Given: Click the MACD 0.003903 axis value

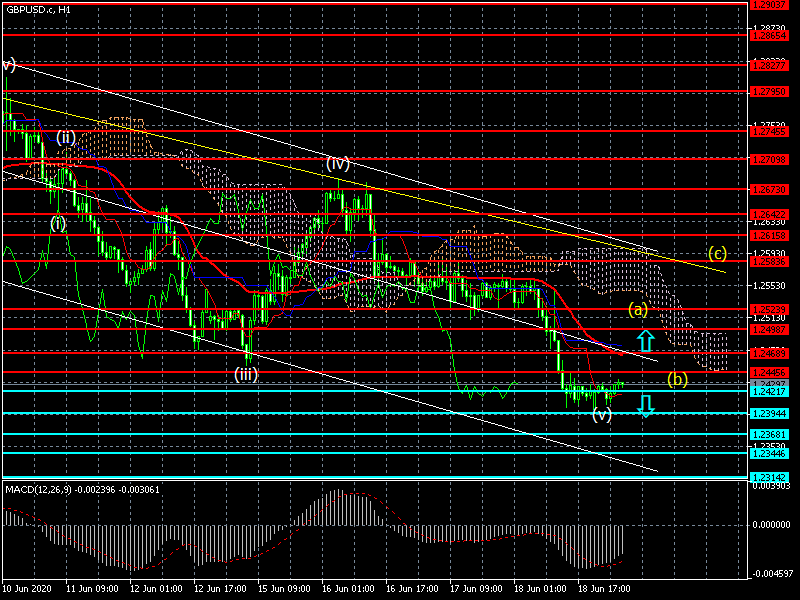Looking at the screenshot, I should (771, 486).
